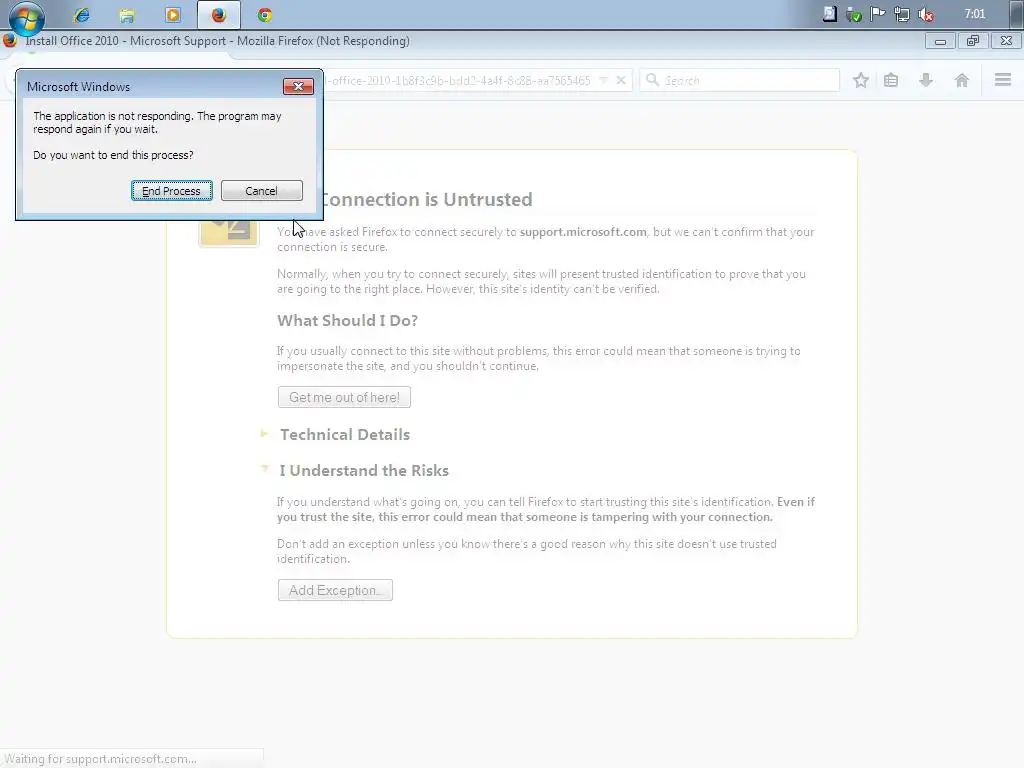Click the Add Exception button
Screen dimensions: 1024x768
click(335, 590)
